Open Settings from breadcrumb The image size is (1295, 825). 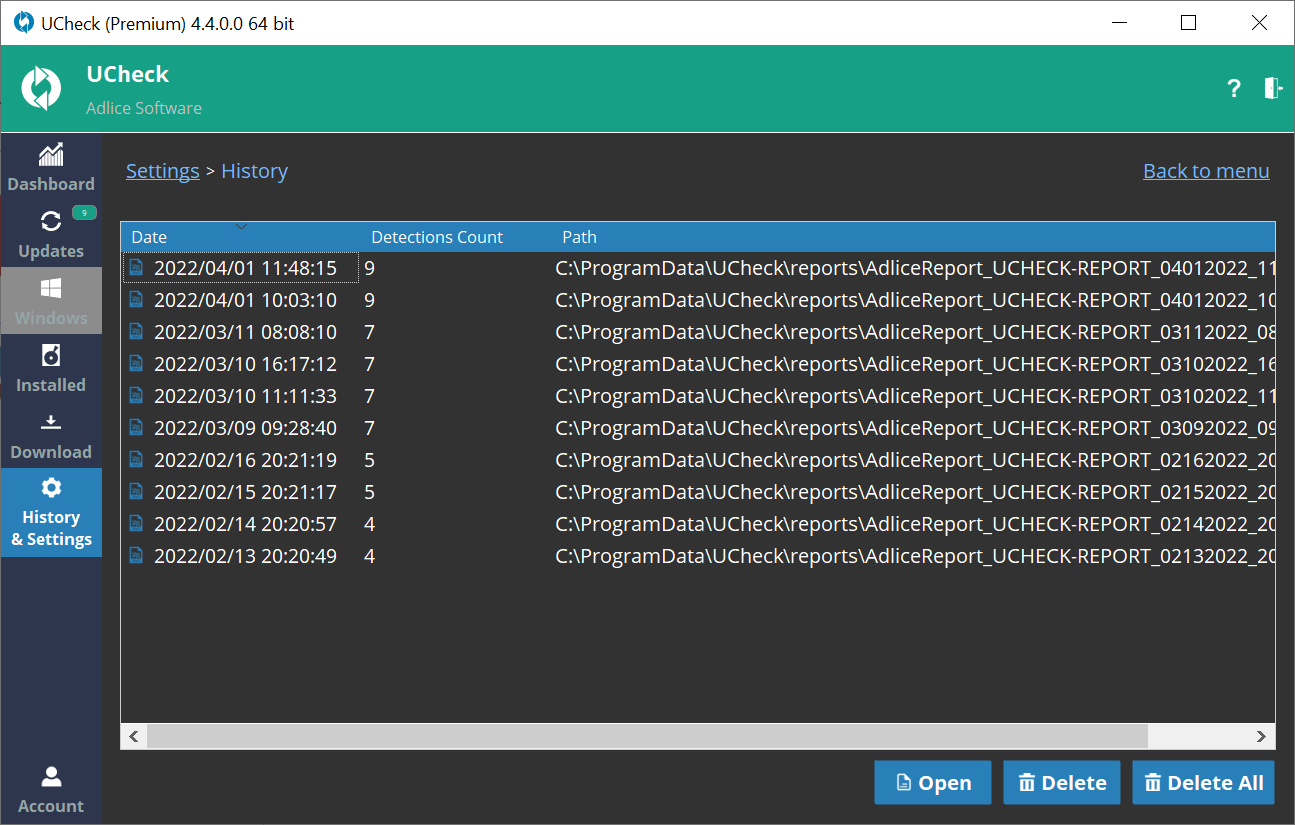[162, 170]
